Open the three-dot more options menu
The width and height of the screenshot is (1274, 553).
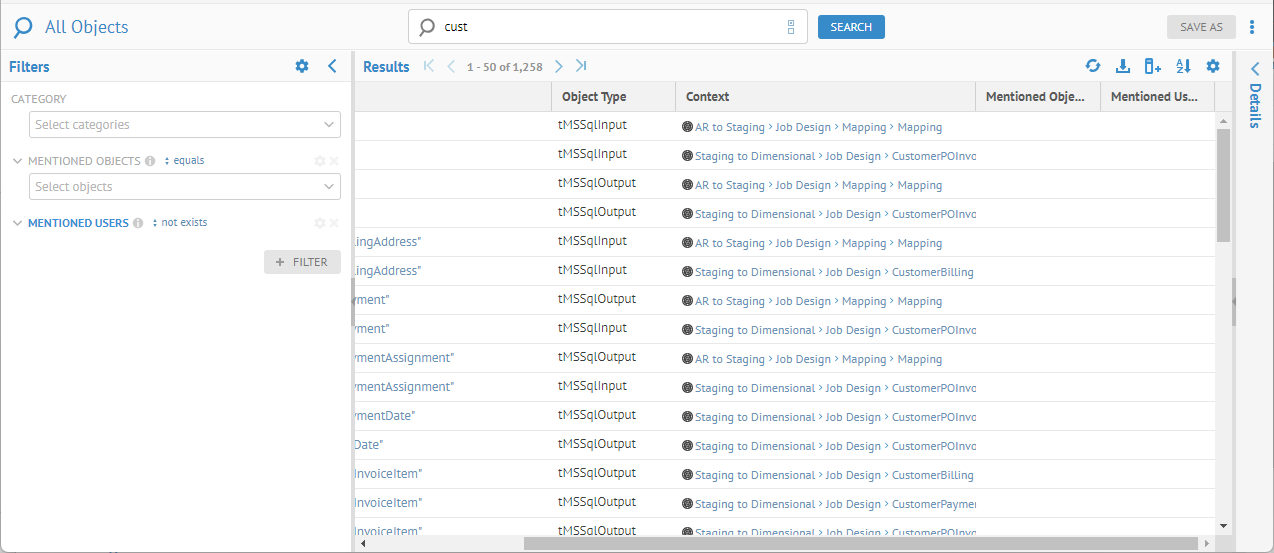click(1252, 27)
